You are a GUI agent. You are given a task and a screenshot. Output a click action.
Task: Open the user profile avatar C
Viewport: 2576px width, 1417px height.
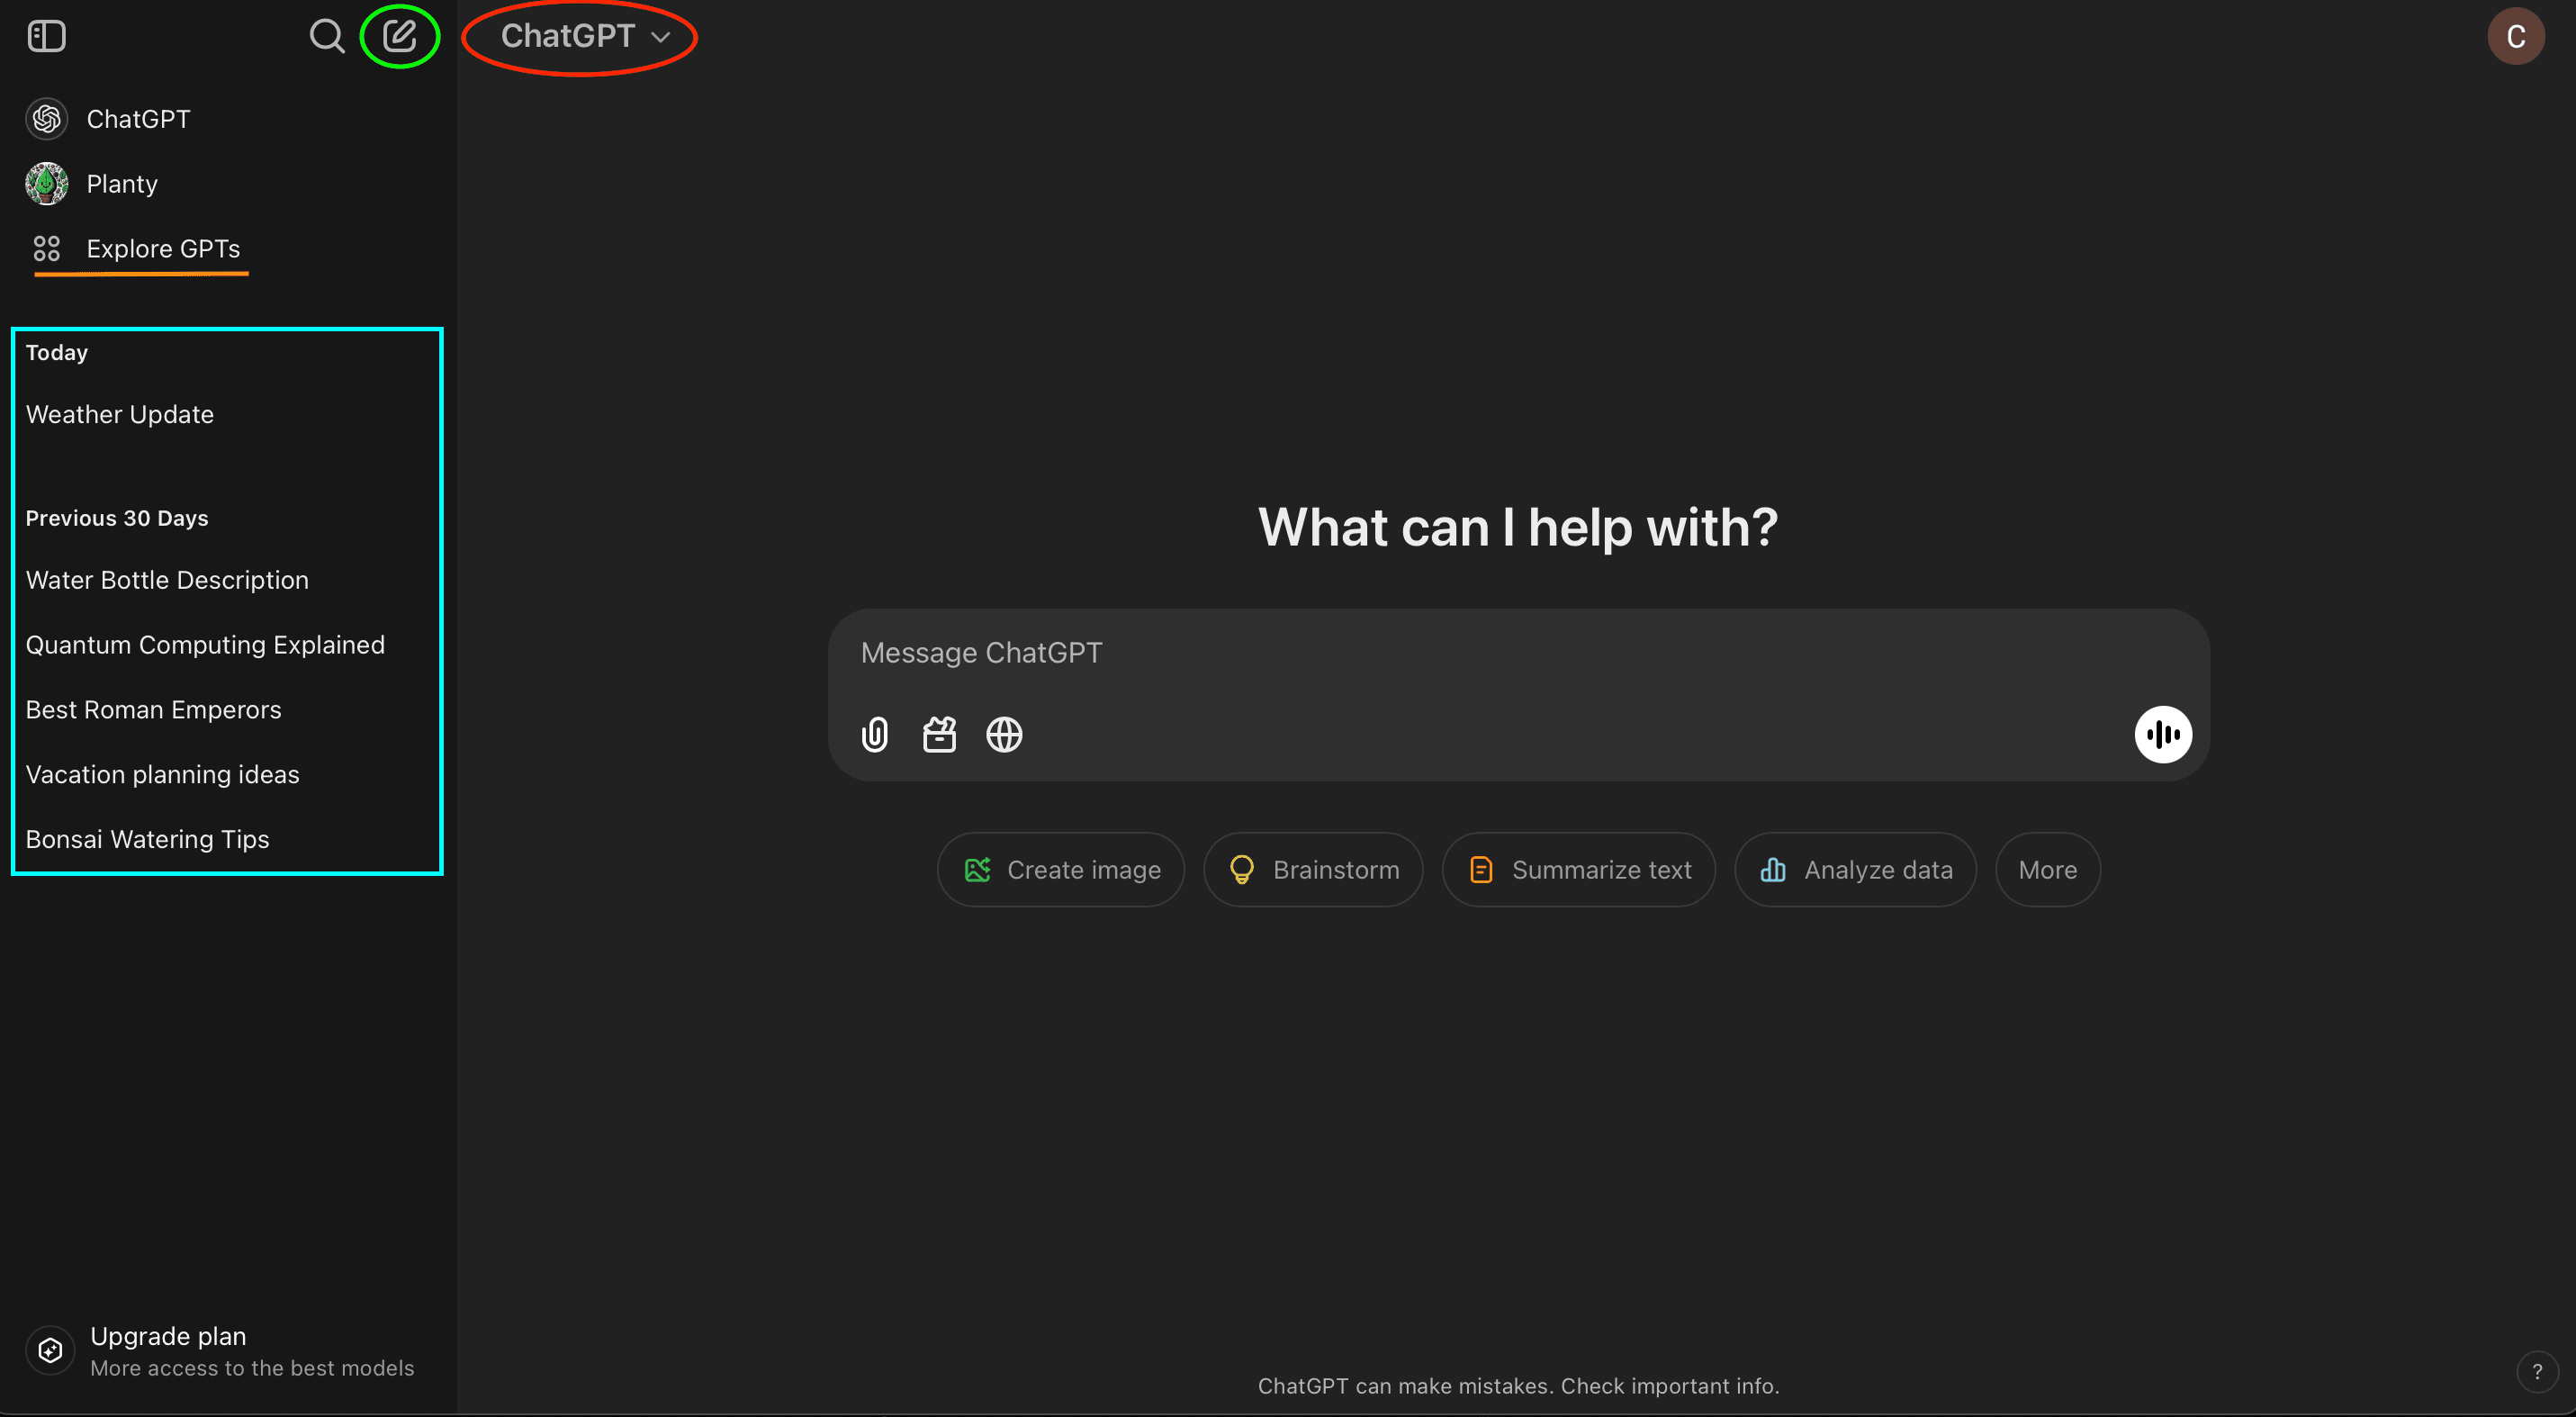(x=2514, y=37)
